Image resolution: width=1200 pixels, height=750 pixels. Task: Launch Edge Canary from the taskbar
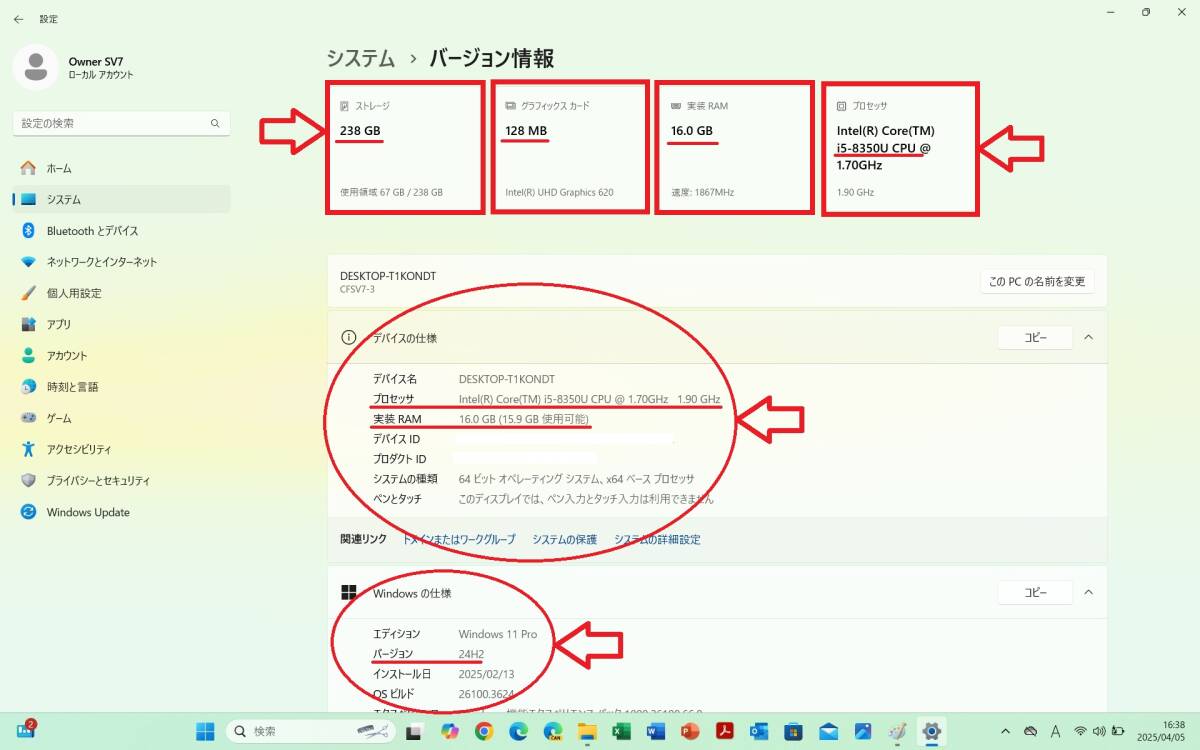click(552, 731)
